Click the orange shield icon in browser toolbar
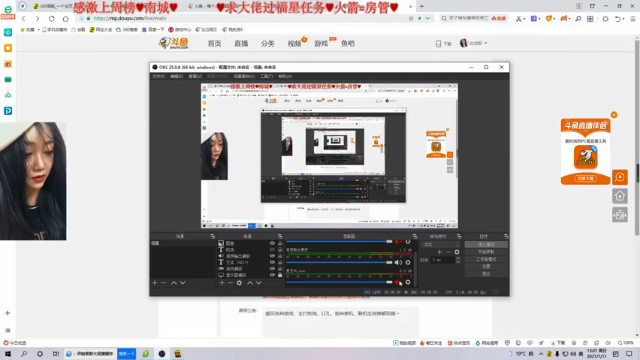The height and width of the screenshot is (360, 640). click(x=549, y=19)
